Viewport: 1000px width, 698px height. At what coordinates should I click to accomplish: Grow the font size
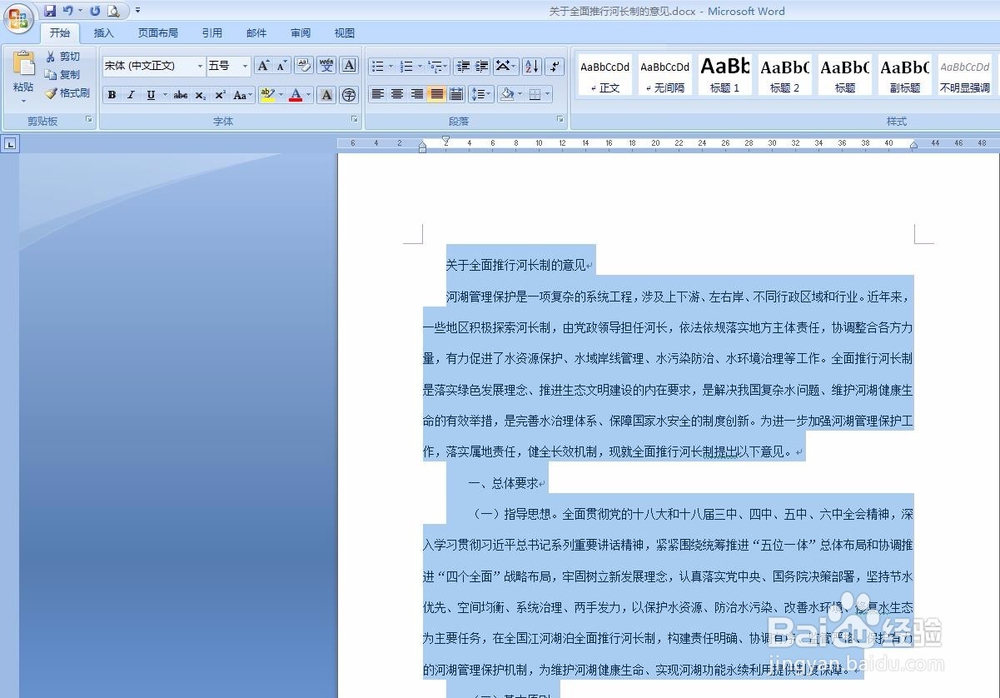262,65
